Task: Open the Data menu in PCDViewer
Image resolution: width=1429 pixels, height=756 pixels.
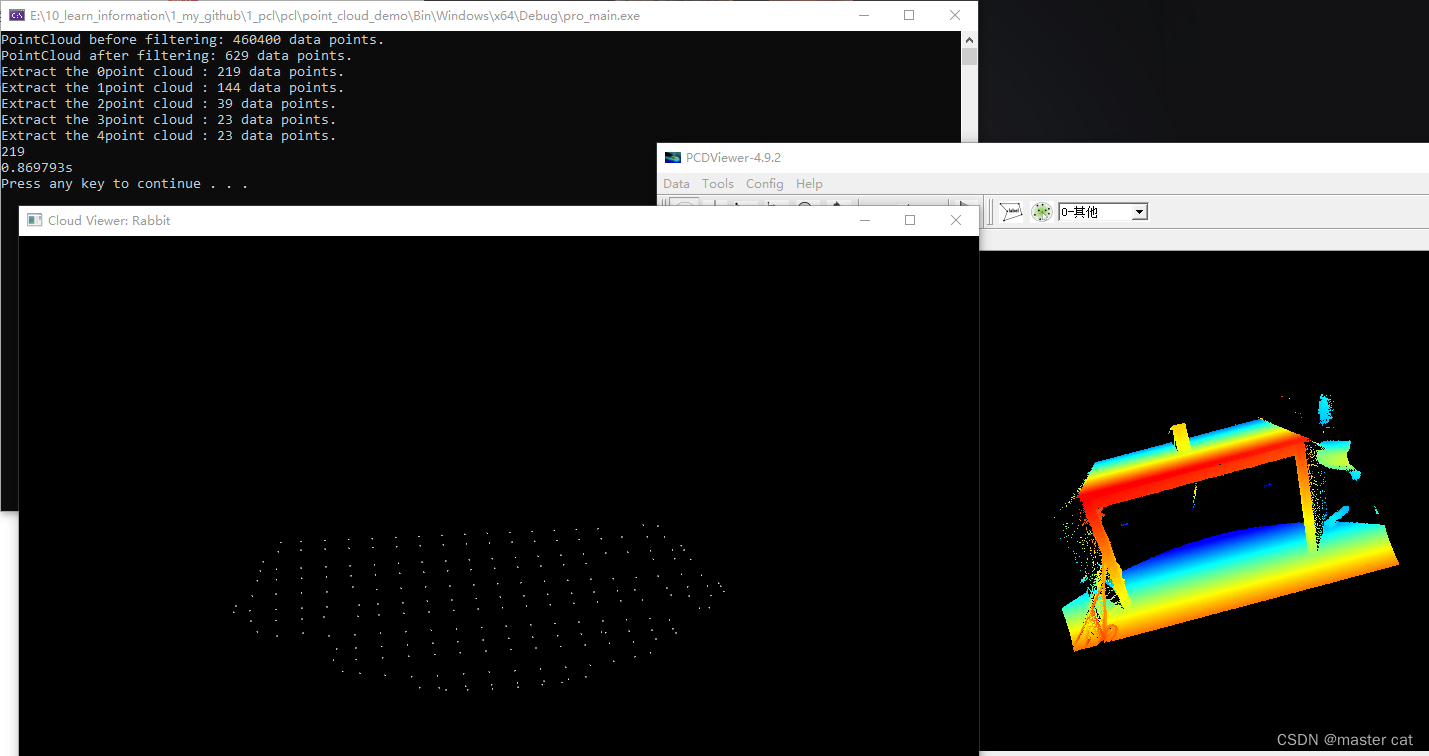Action: tap(676, 183)
